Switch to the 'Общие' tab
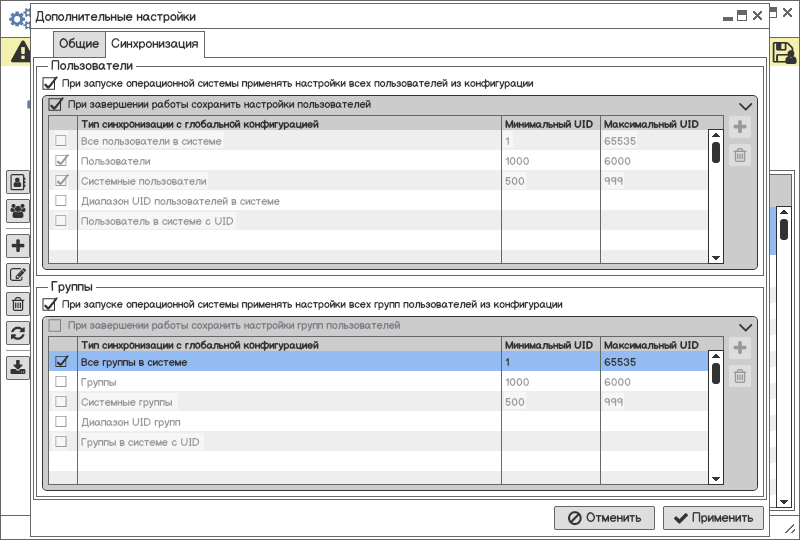Screen dimensions: 800x540 79,44
